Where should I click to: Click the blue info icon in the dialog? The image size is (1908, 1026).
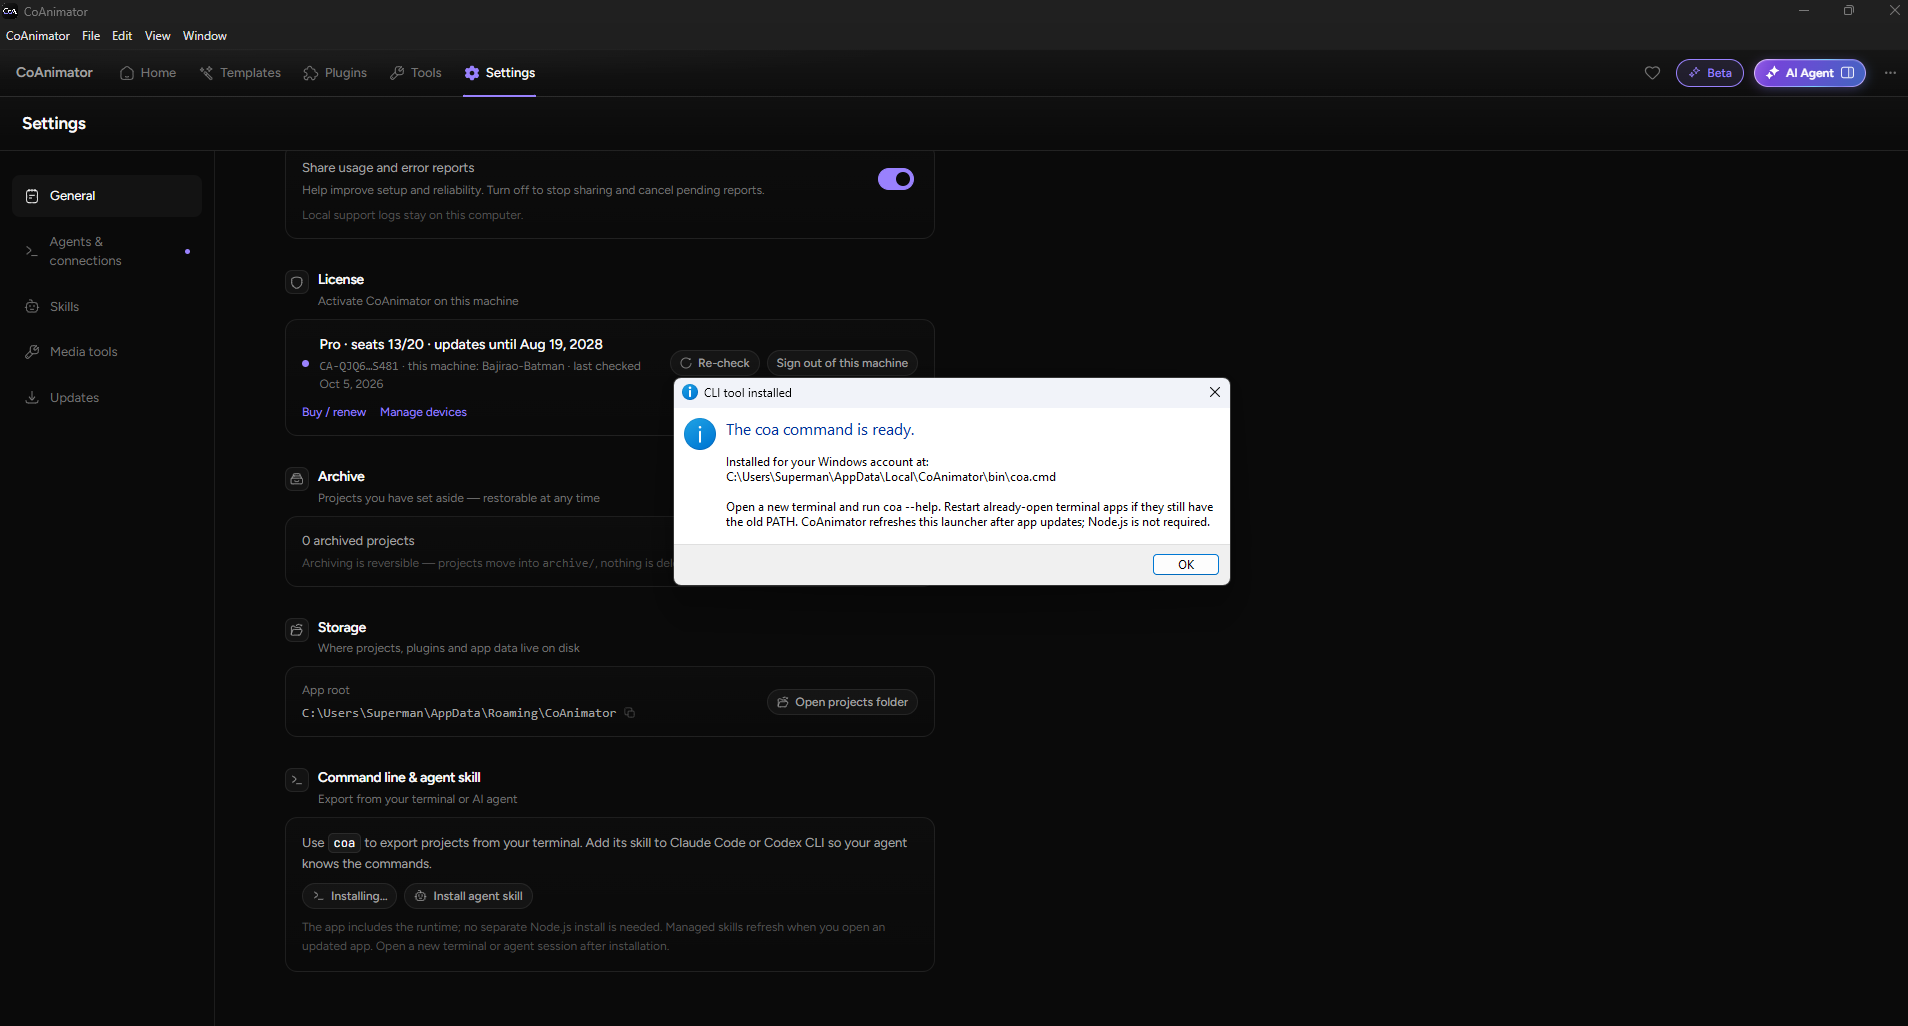700,434
